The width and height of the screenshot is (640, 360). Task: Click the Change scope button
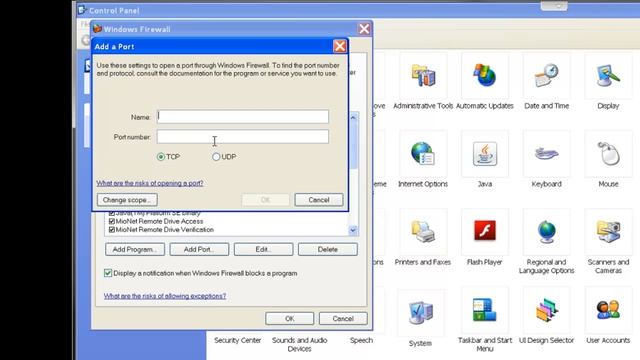pyautogui.click(x=127, y=200)
